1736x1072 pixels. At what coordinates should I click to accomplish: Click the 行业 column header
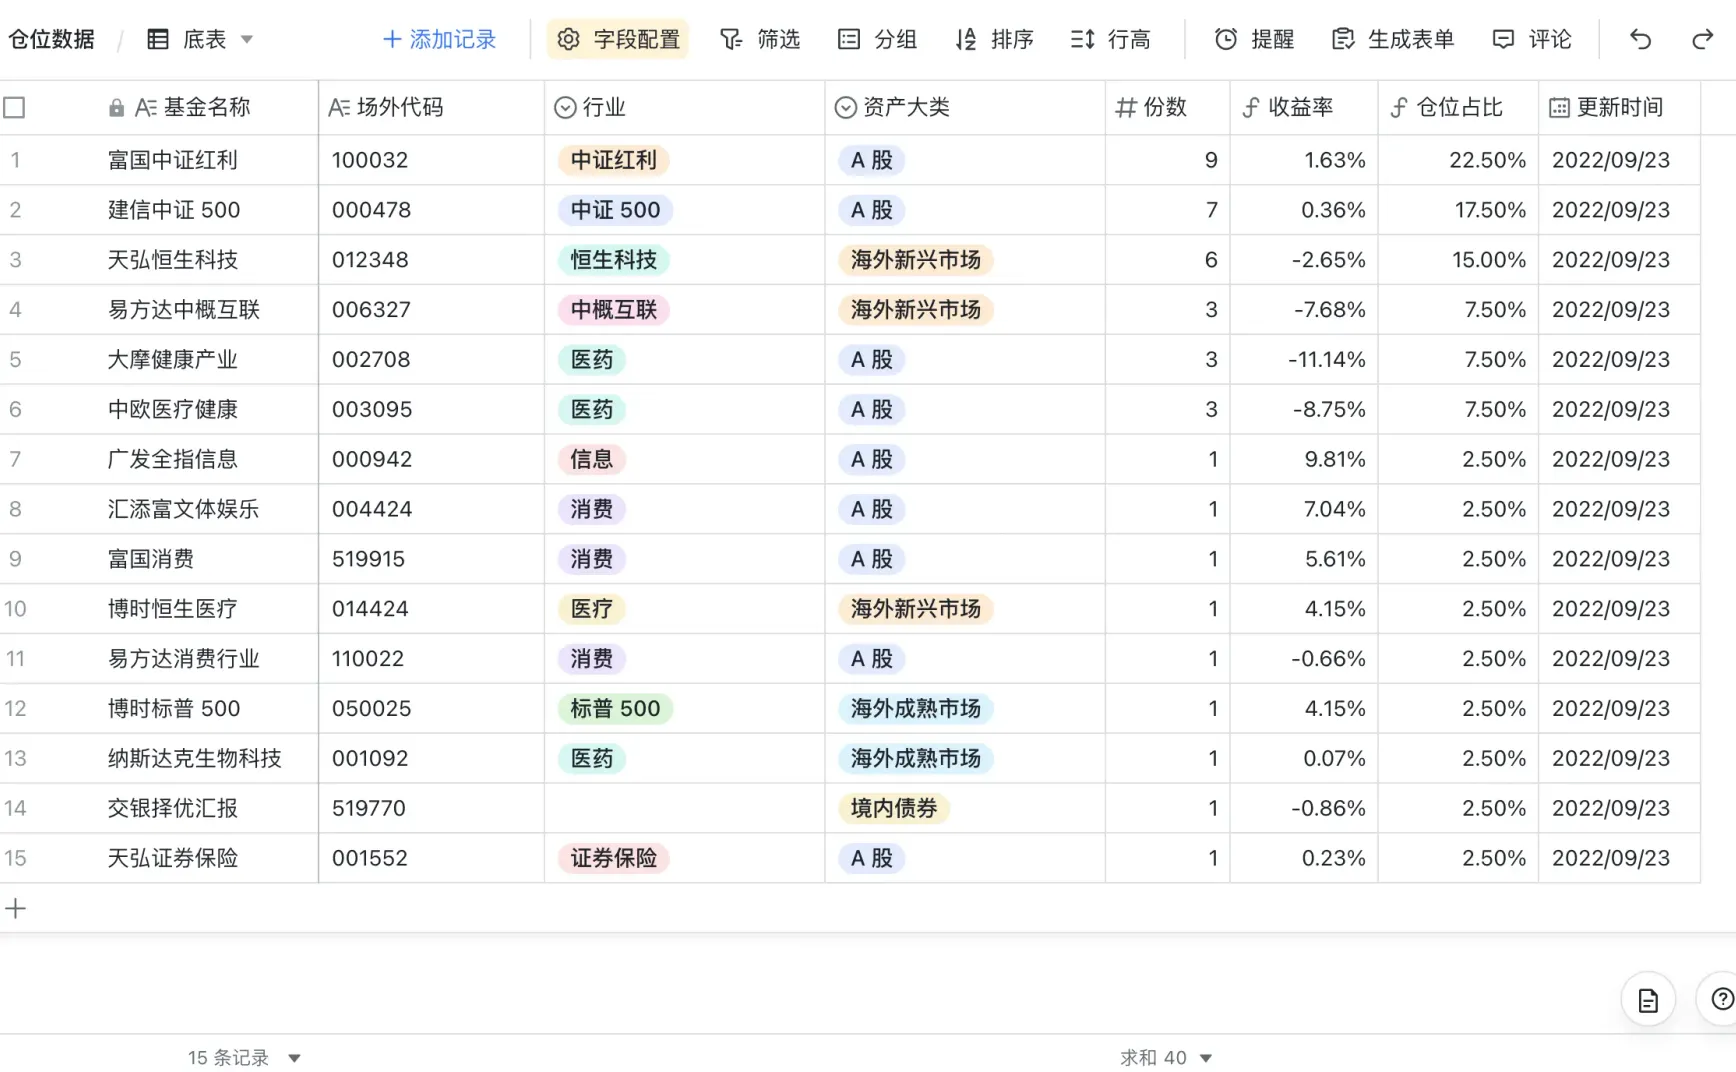click(685, 107)
